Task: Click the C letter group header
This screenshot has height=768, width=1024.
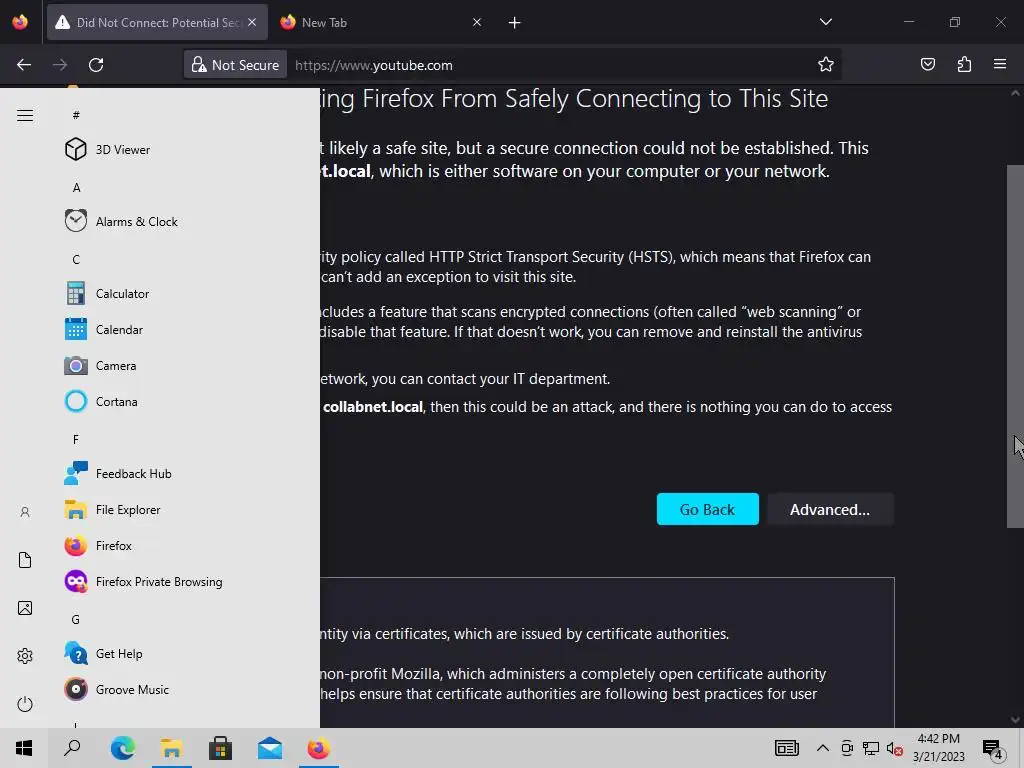Action: (76, 259)
